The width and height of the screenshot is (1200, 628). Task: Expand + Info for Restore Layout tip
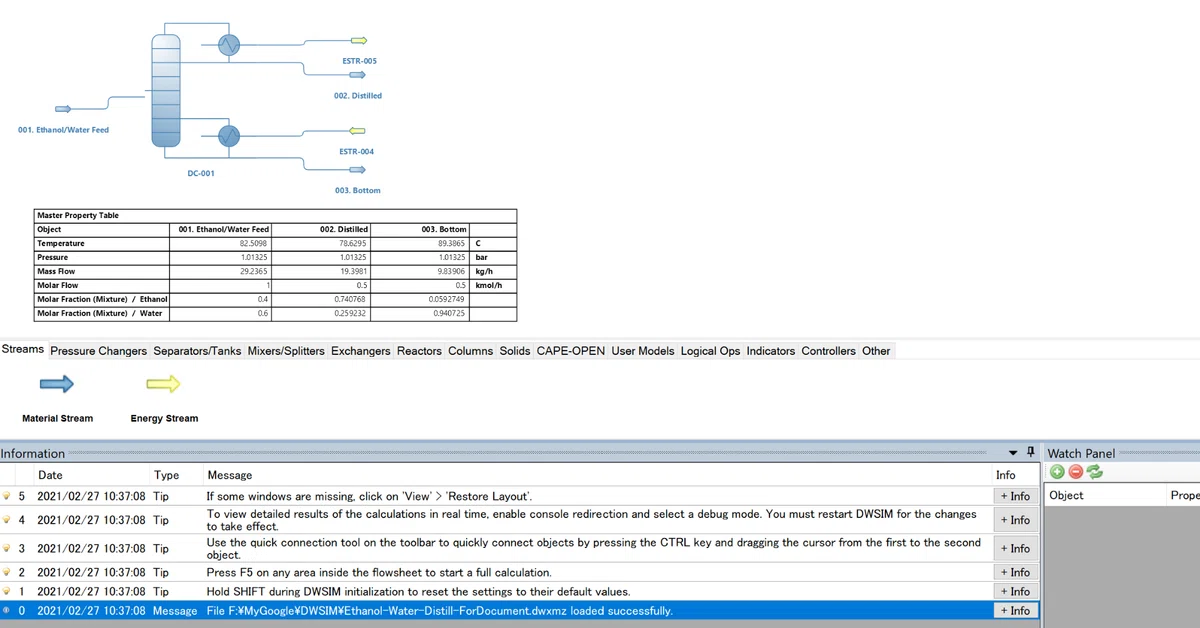click(x=1015, y=496)
